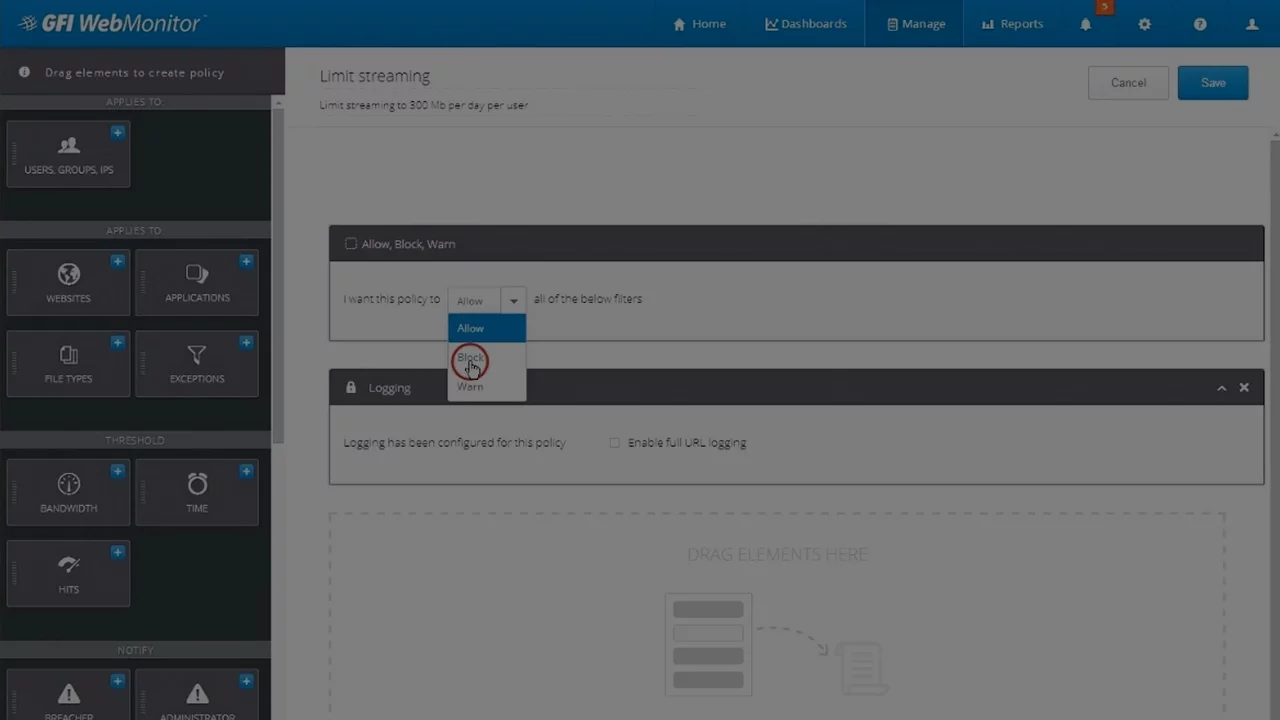
Task: Select the File Types element tile
Action: point(68,364)
